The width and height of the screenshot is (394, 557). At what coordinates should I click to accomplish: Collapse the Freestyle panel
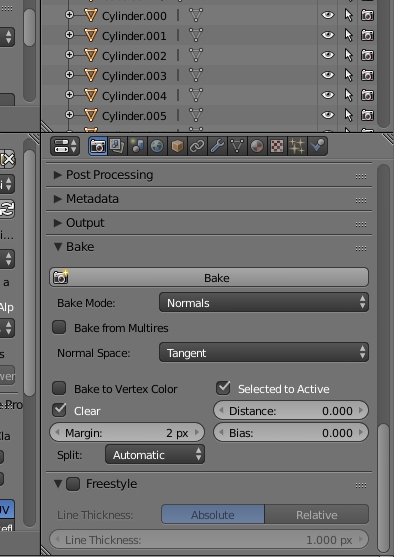point(58,483)
